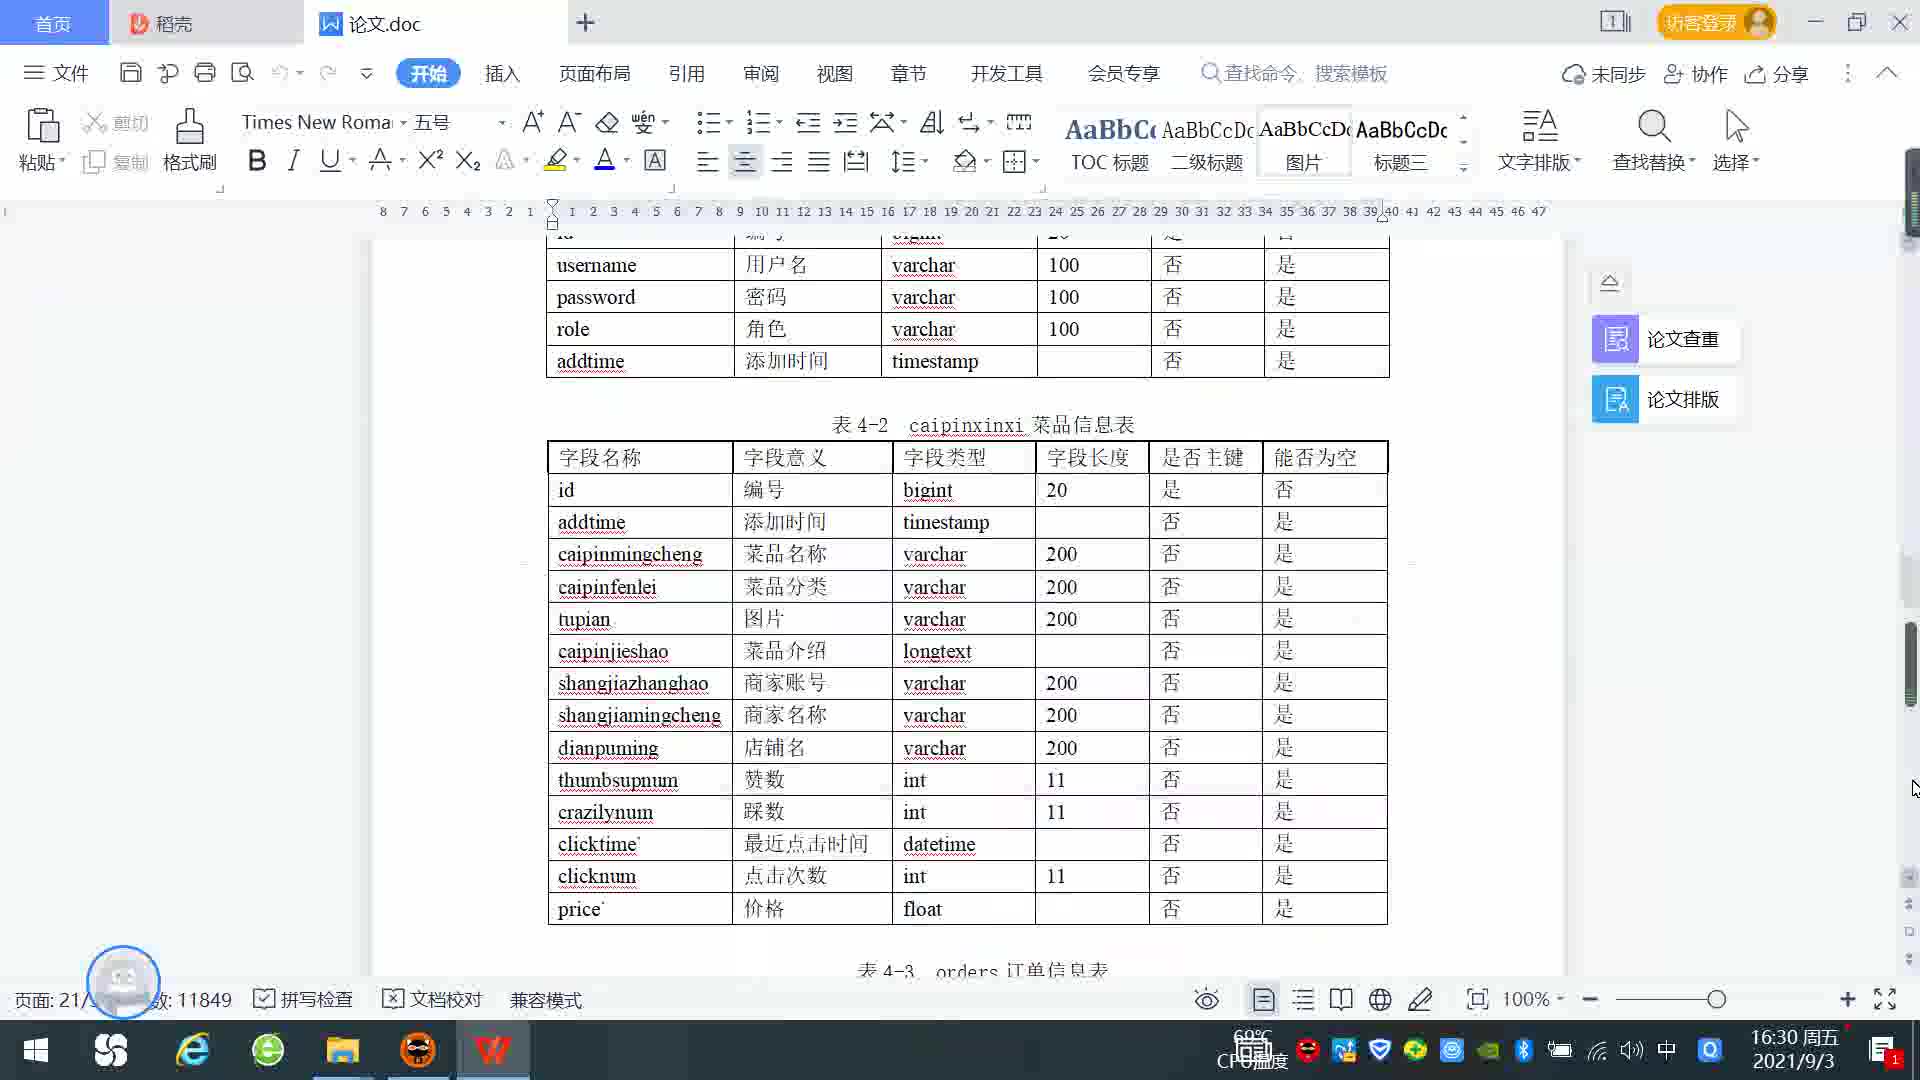Click the Increase Indent icon
The width and height of the screenshot is (1920, 1080).
click(845, 122)
